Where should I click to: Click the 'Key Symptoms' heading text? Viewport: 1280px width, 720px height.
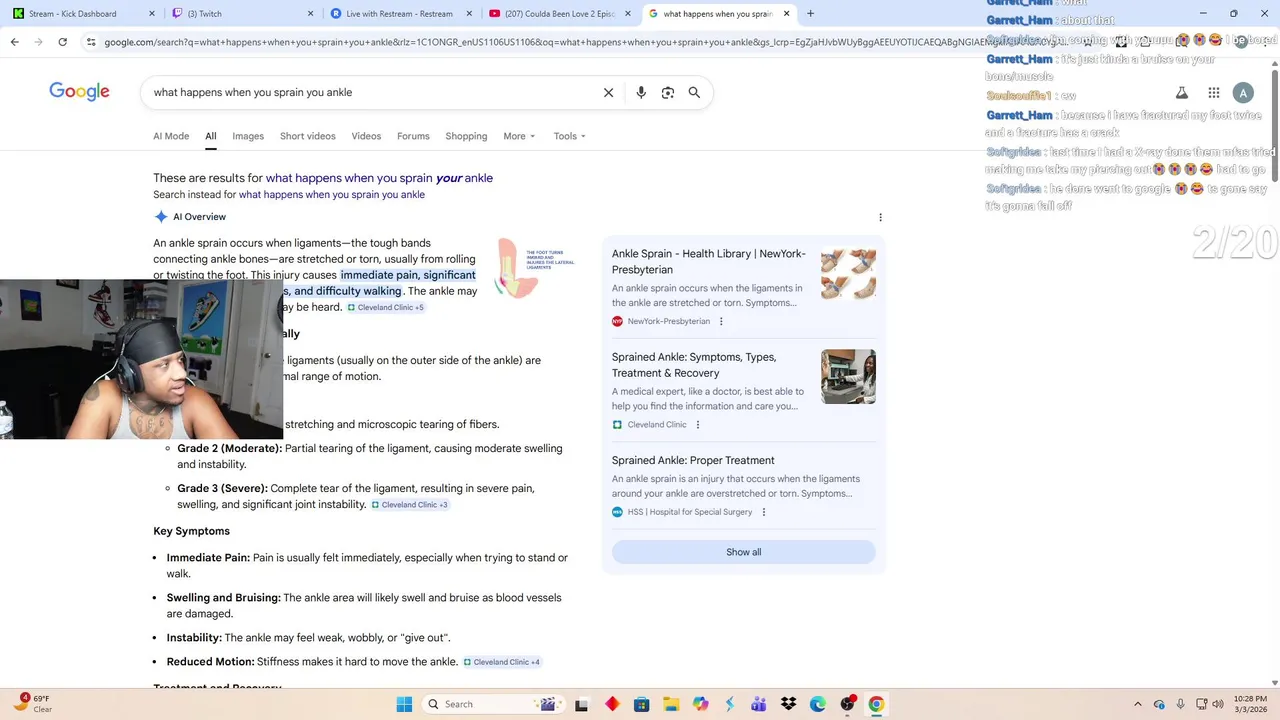(191, 531)
